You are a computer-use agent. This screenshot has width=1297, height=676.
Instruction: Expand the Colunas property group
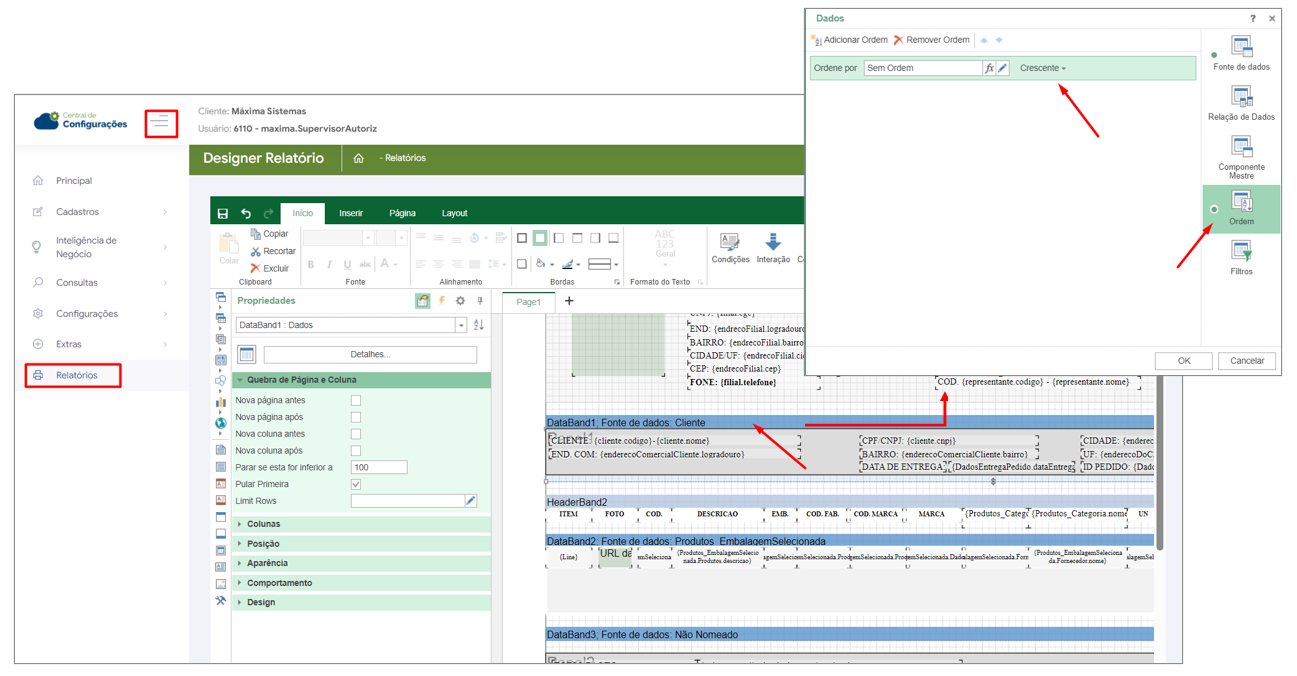click(264, 524)
